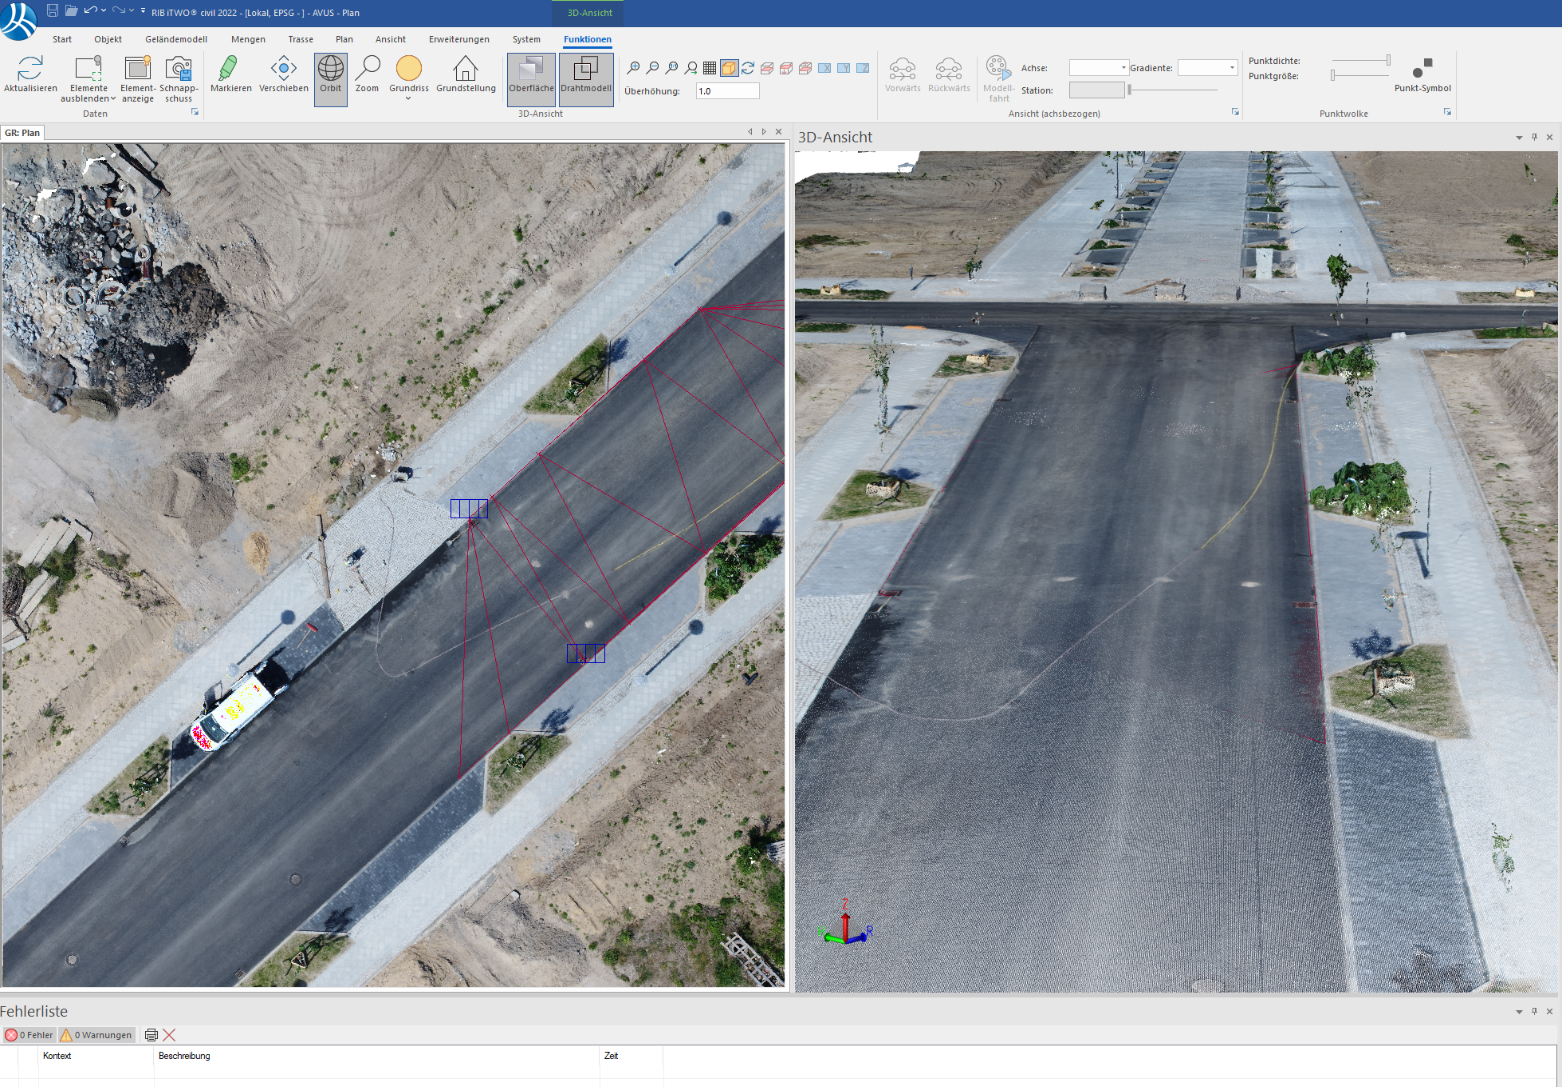The height and width of the screenshot is (1087, 1562).
Task: Toggle the Oberfläche surface display
Action: [x=531, y=70]
